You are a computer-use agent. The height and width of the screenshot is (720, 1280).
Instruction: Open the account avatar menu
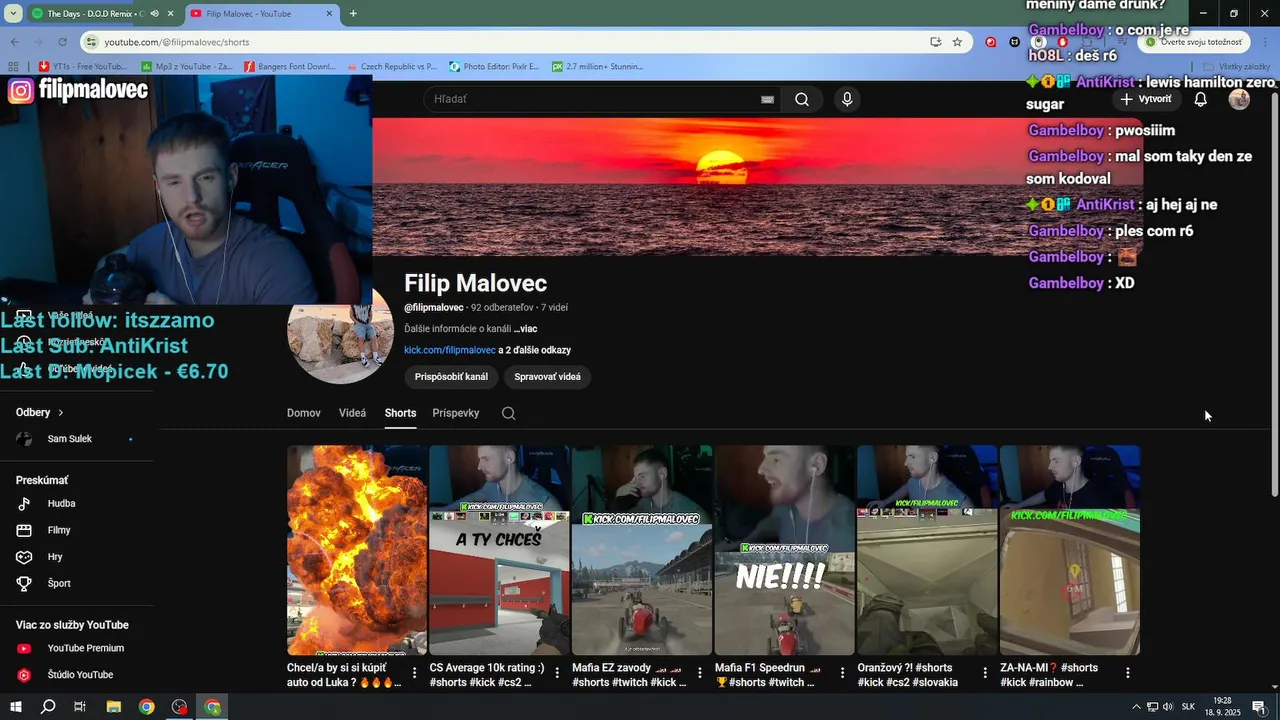point(1239,99)
